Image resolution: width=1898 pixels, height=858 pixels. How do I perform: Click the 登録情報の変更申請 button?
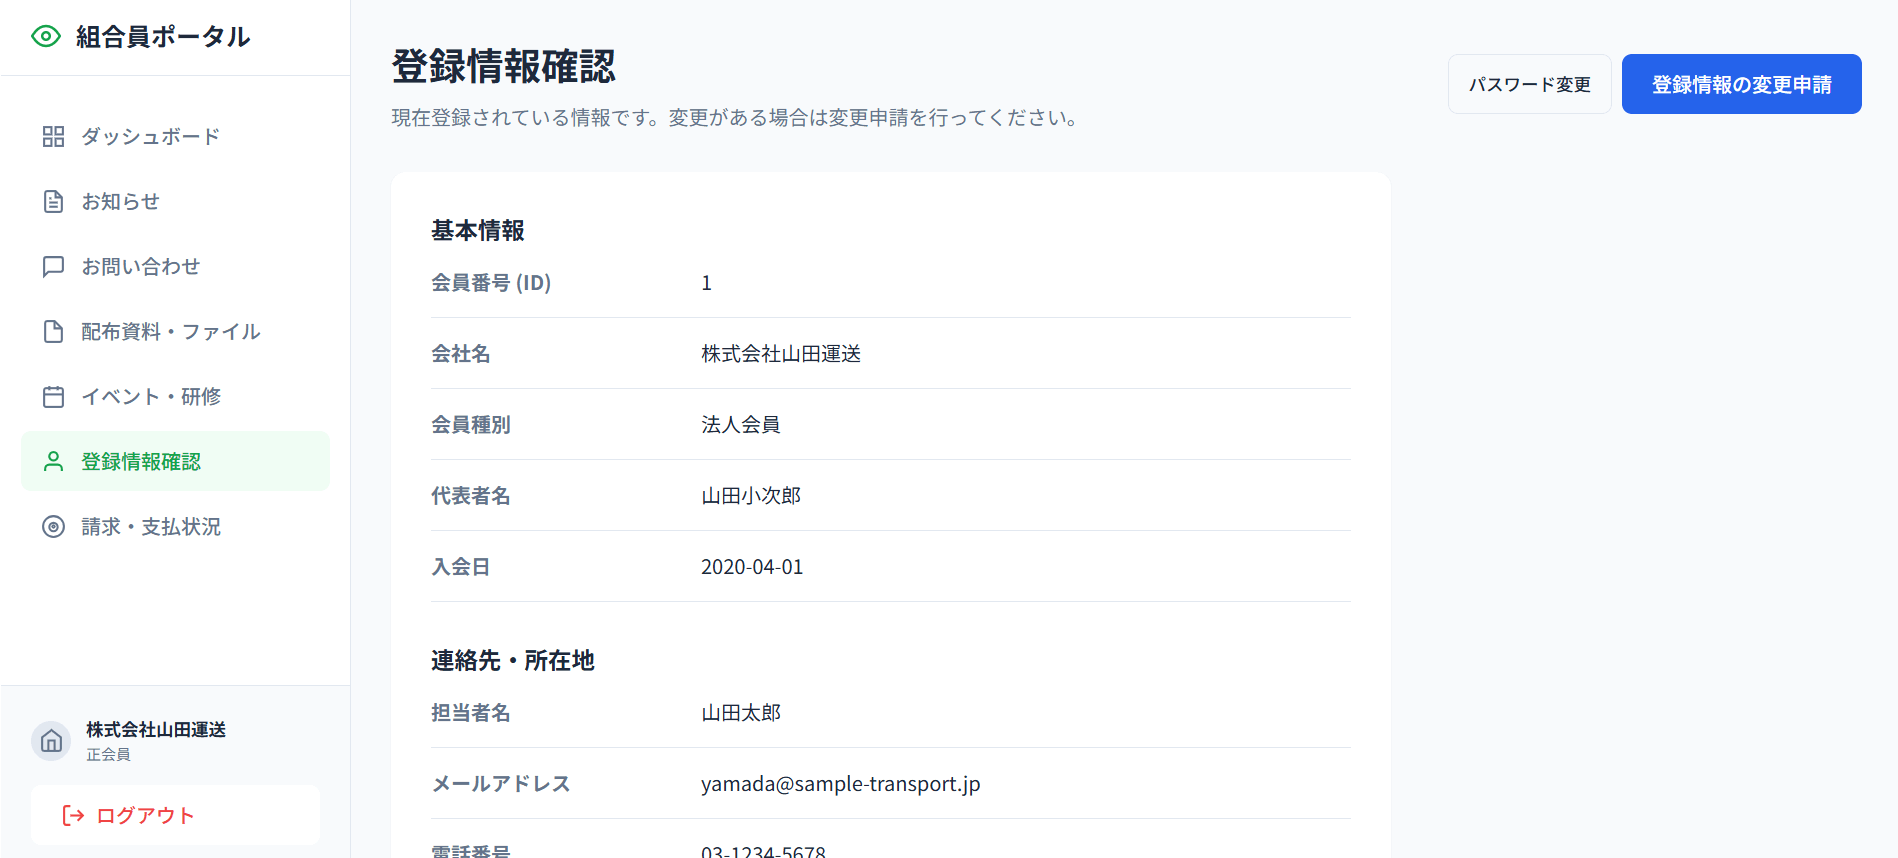pos(1741,85)
